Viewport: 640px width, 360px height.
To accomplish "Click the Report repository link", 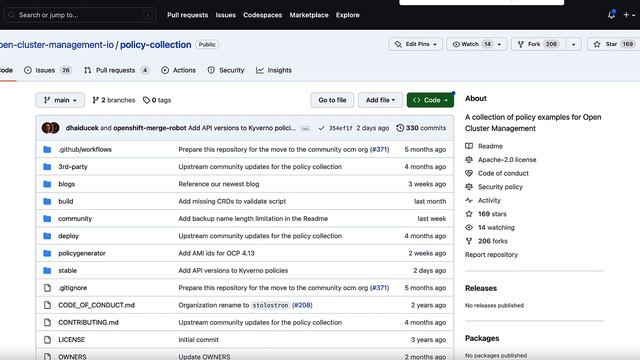I will click(491, 255).
